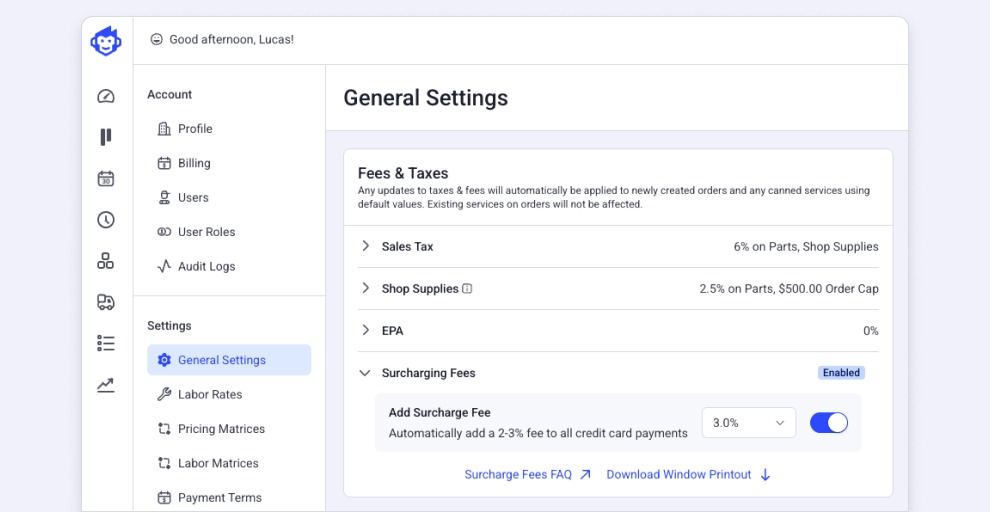Click "6% on Parts, Shop Supplies" value
990x512 pixels.
pyautogui.click(x=806, y=246)
